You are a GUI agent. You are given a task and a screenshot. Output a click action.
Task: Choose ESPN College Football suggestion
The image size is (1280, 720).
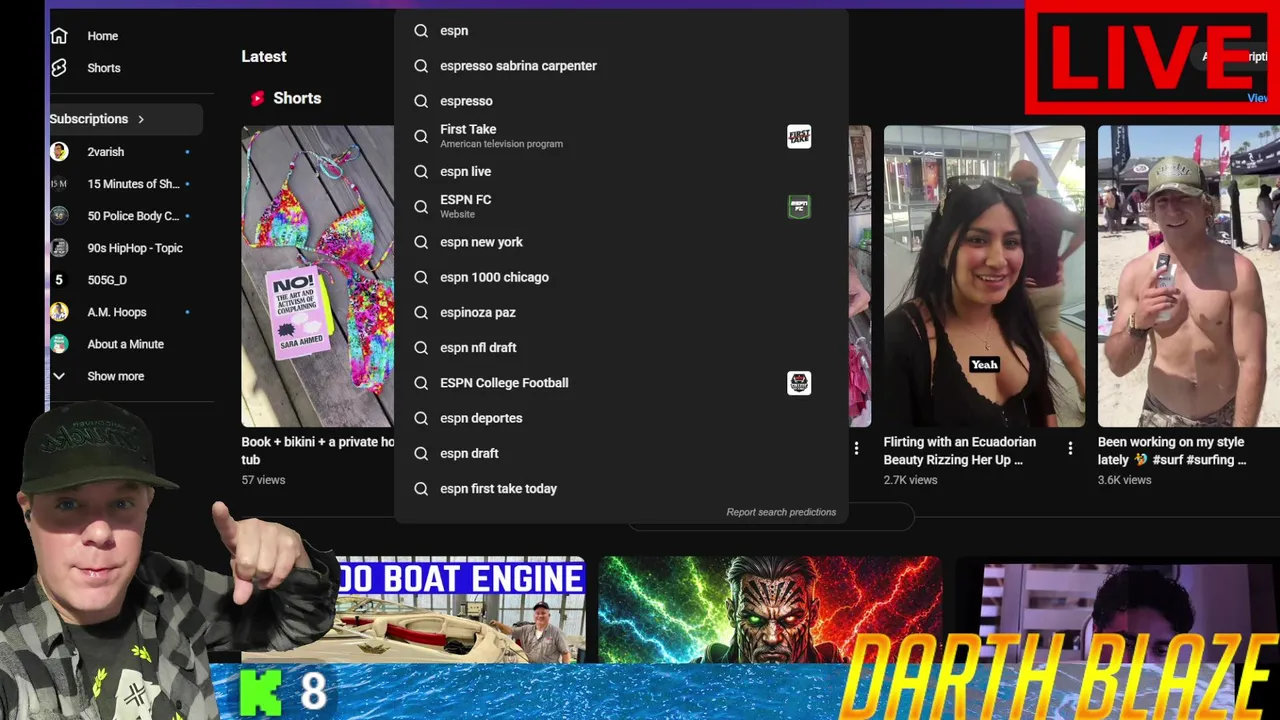(x=621, y=383)
